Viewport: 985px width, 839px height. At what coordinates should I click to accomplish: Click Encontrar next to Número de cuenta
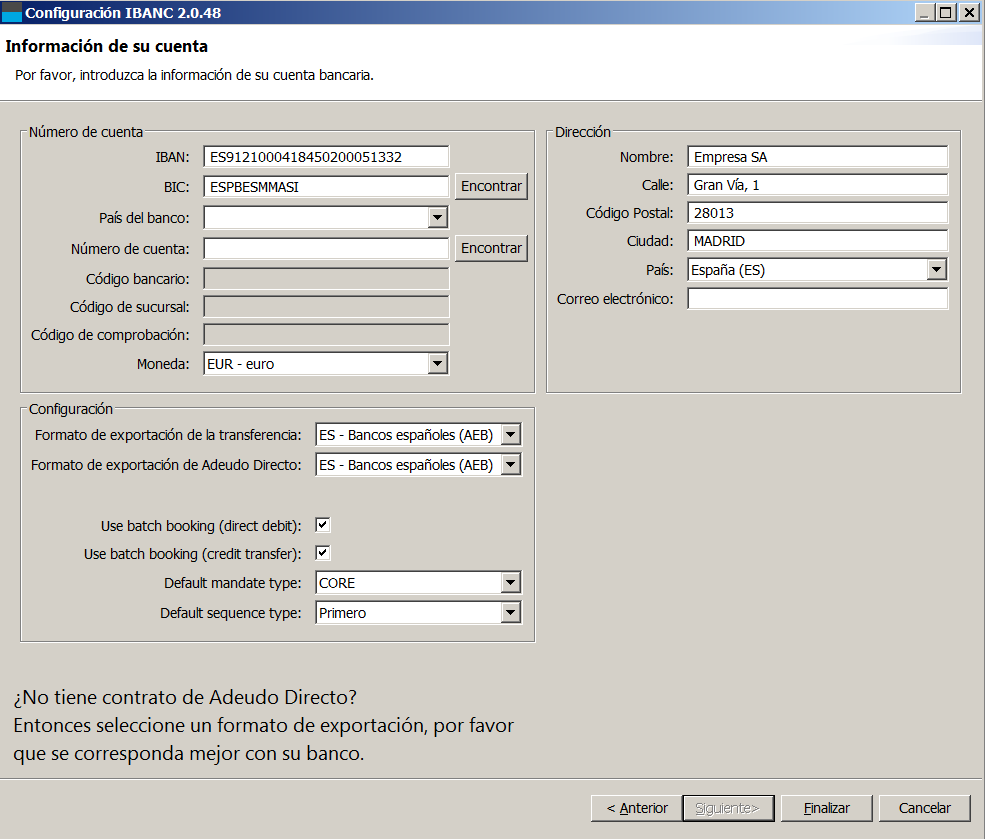click(491, 248)
